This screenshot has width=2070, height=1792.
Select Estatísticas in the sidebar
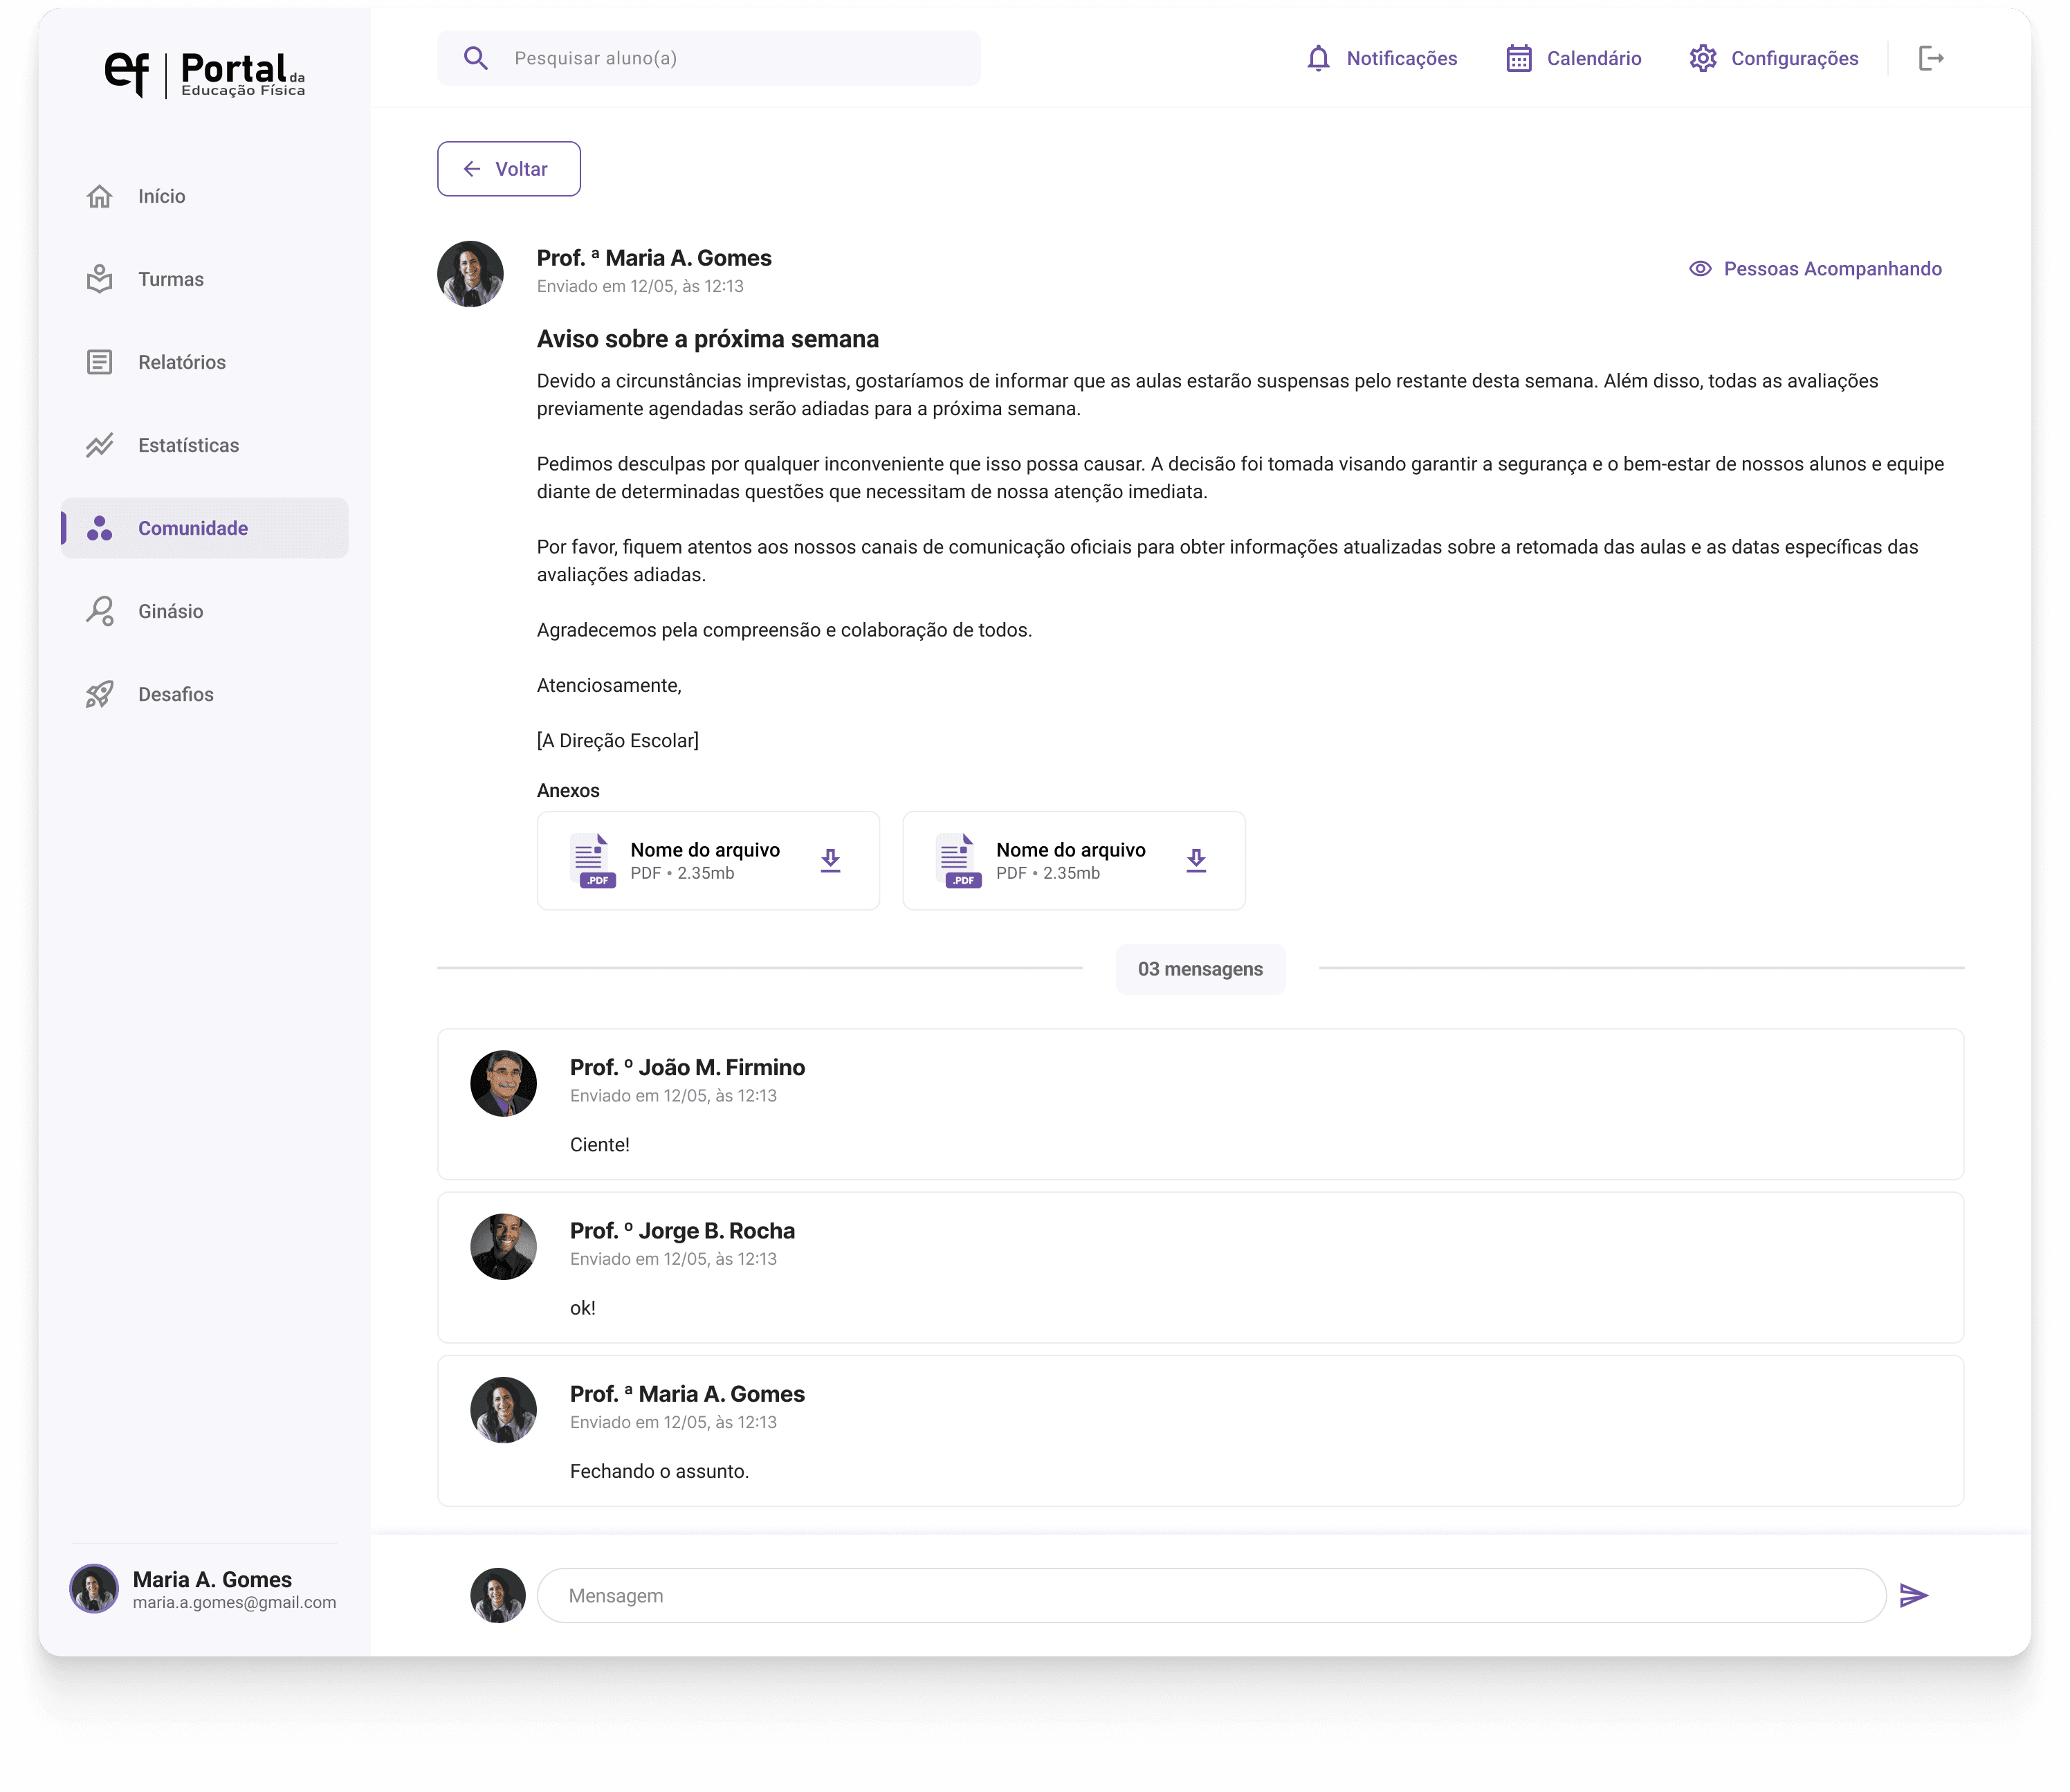pos(205,445)
